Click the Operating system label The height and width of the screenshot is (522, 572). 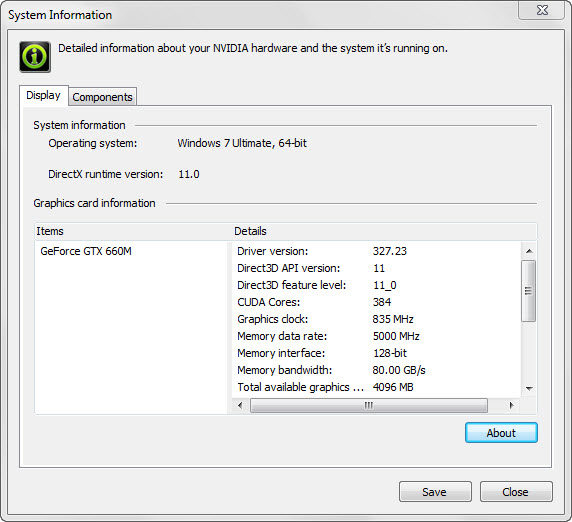point(93,143)
